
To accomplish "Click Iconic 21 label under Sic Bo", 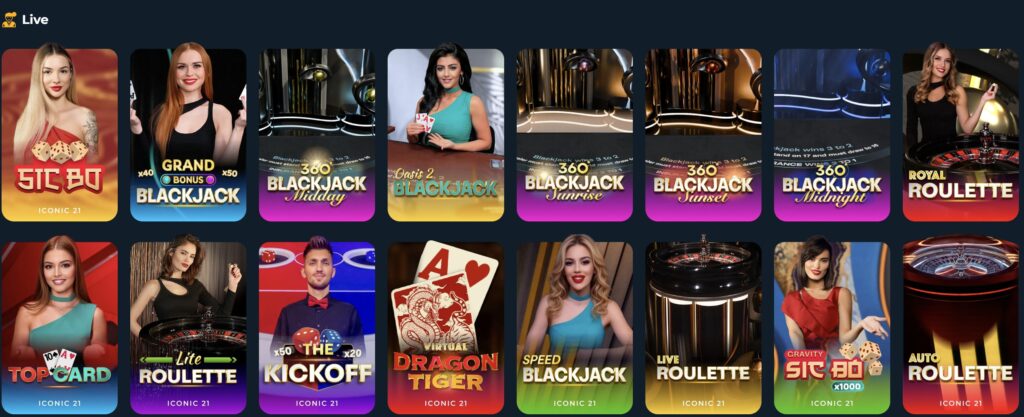I will (x=59, y=210).
